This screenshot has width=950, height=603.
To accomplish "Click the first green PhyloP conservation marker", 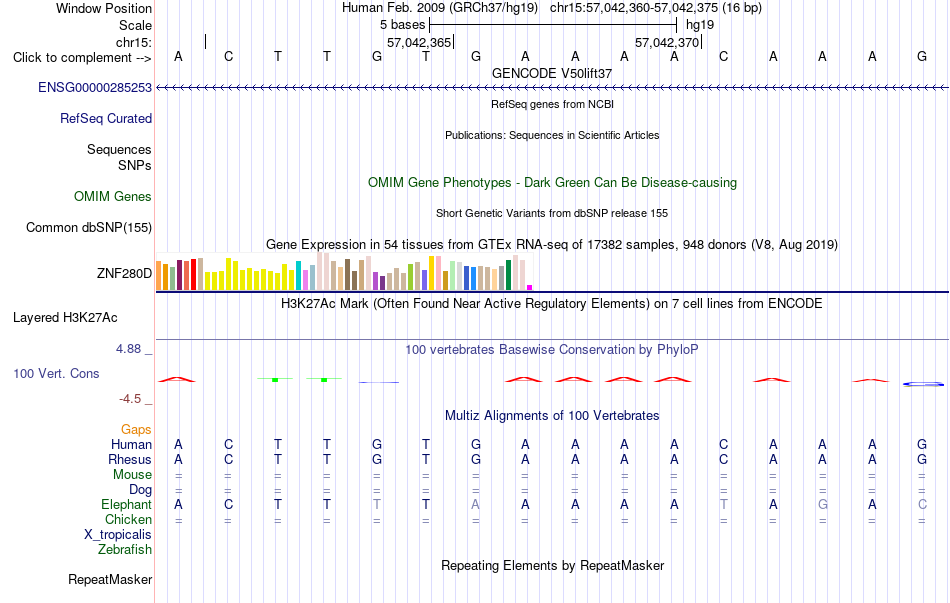I will tap(275, 379).
